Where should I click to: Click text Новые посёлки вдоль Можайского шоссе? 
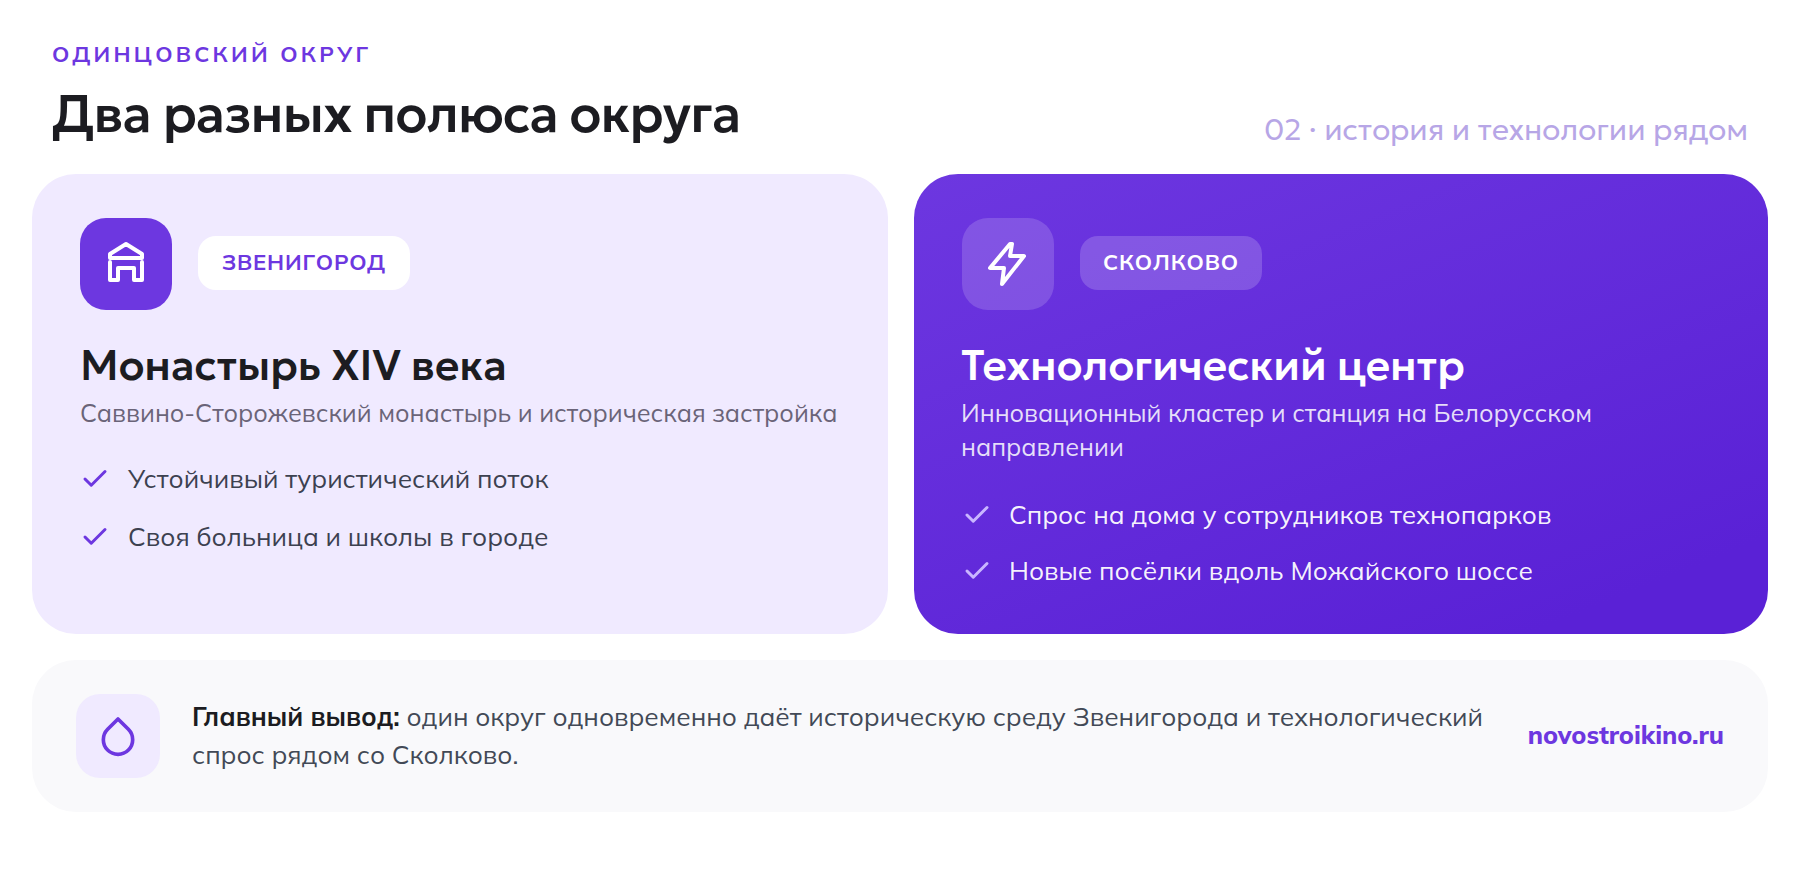tap(1271, 572)
